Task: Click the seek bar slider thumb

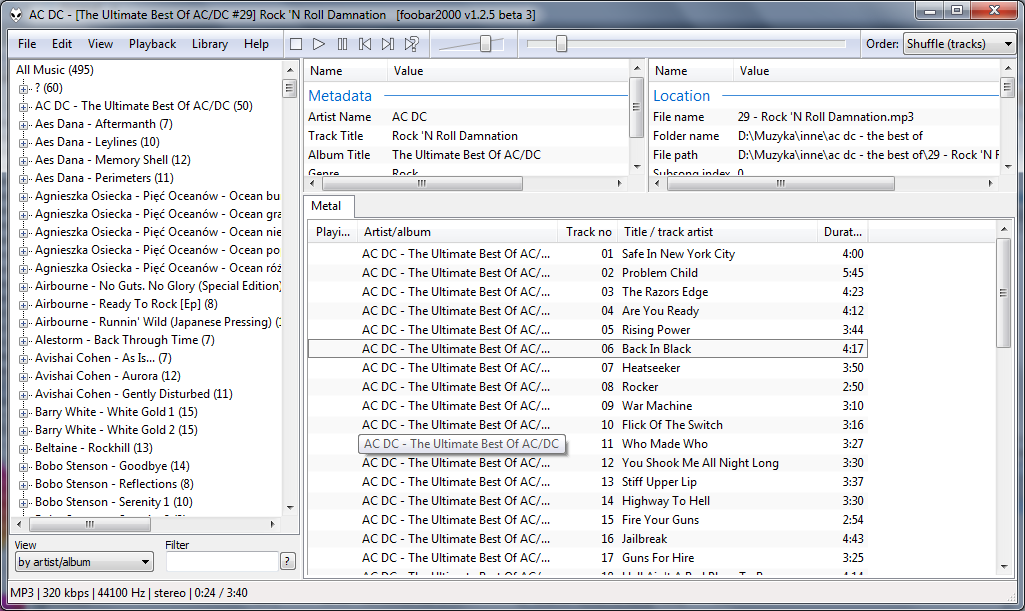Action: (x=562, y=44)
